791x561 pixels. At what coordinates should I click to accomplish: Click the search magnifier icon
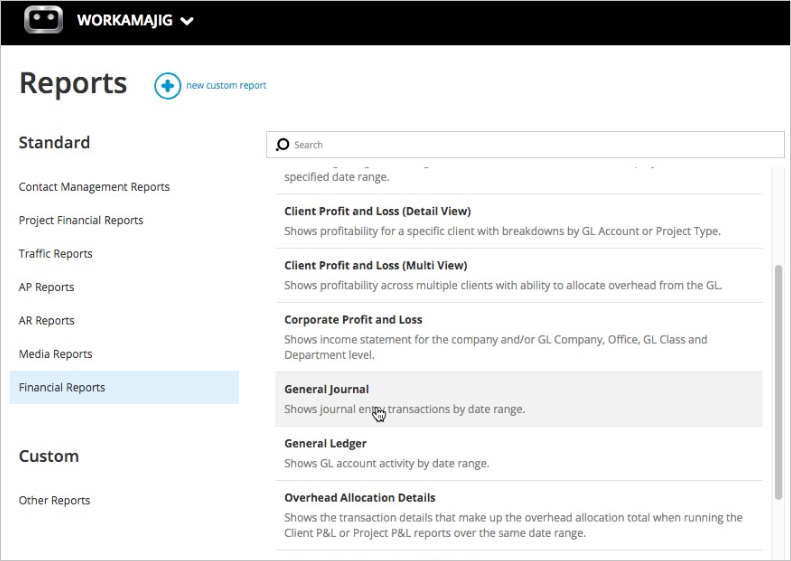pyautogui.click(x=283, y=145)
